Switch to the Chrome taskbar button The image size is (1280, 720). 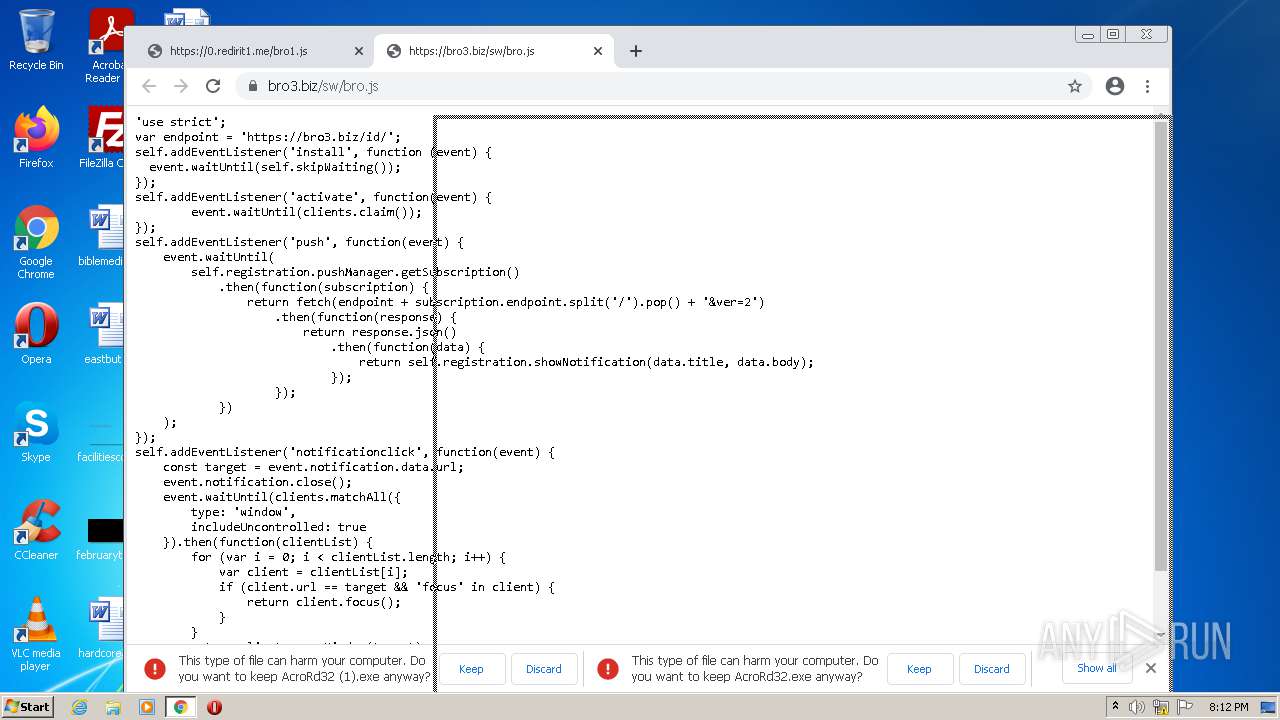tap(181, 707)
